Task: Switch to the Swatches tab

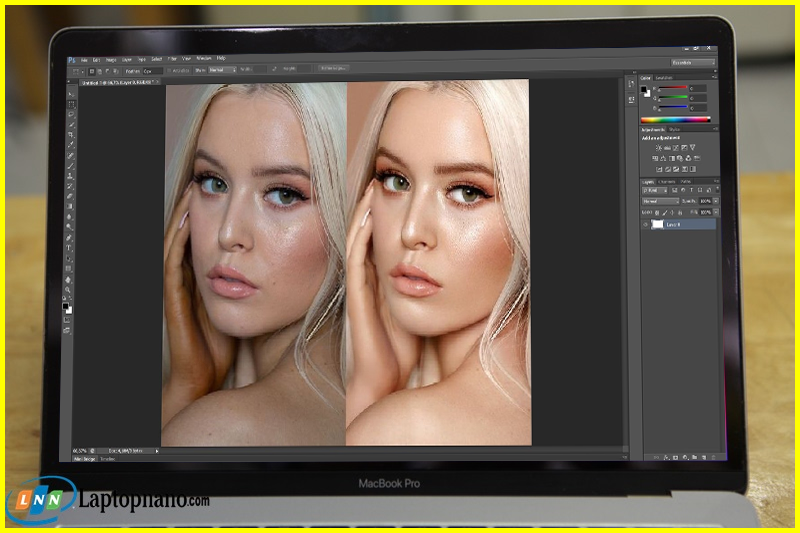Action: 663,77
